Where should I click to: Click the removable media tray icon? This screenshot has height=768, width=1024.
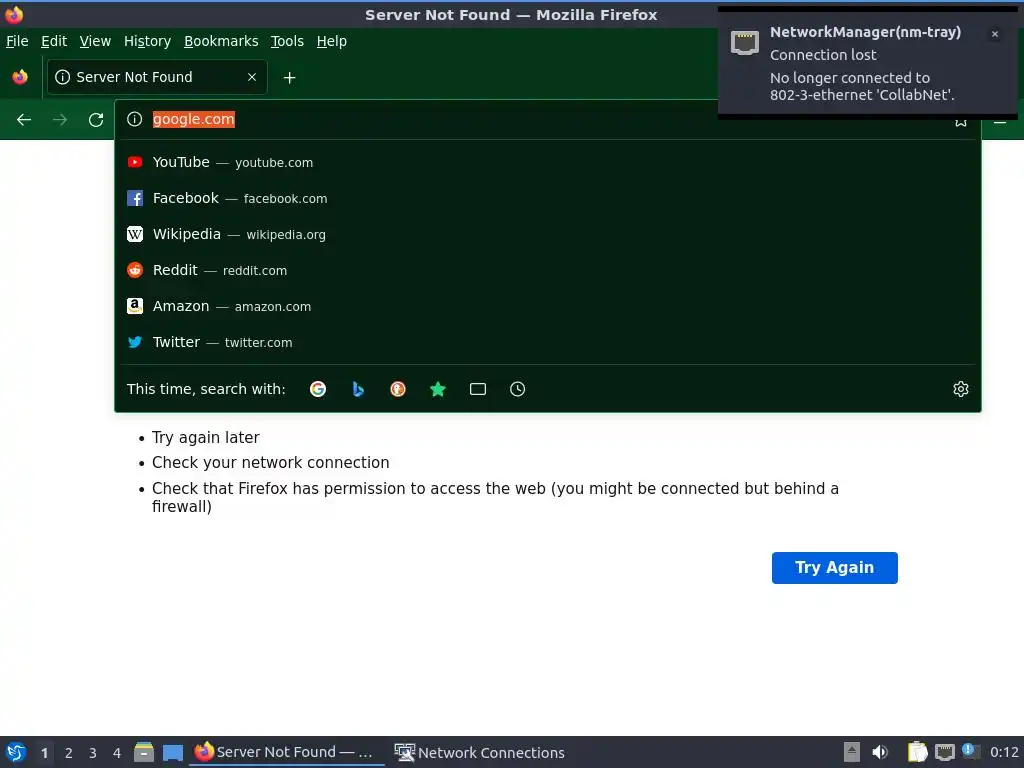(x=852, y=752)
